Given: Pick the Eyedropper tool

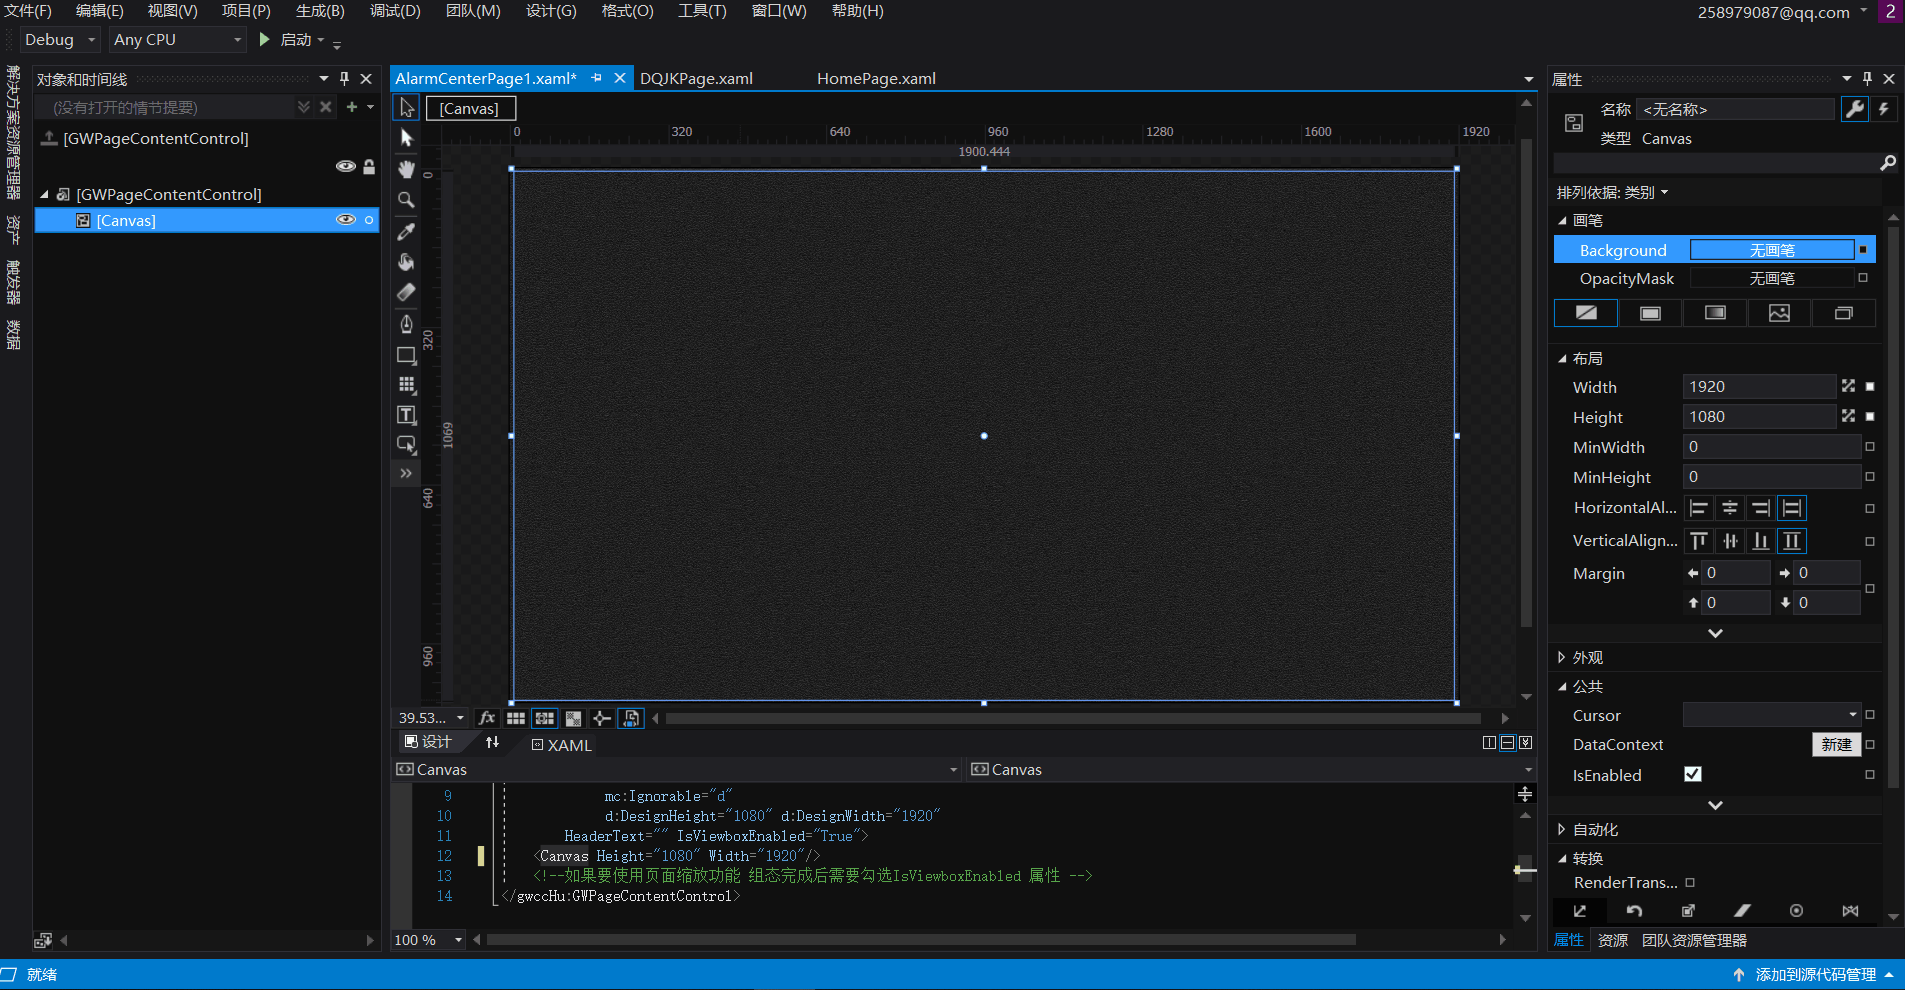Looking at the screenshot, I should point(406,231).
